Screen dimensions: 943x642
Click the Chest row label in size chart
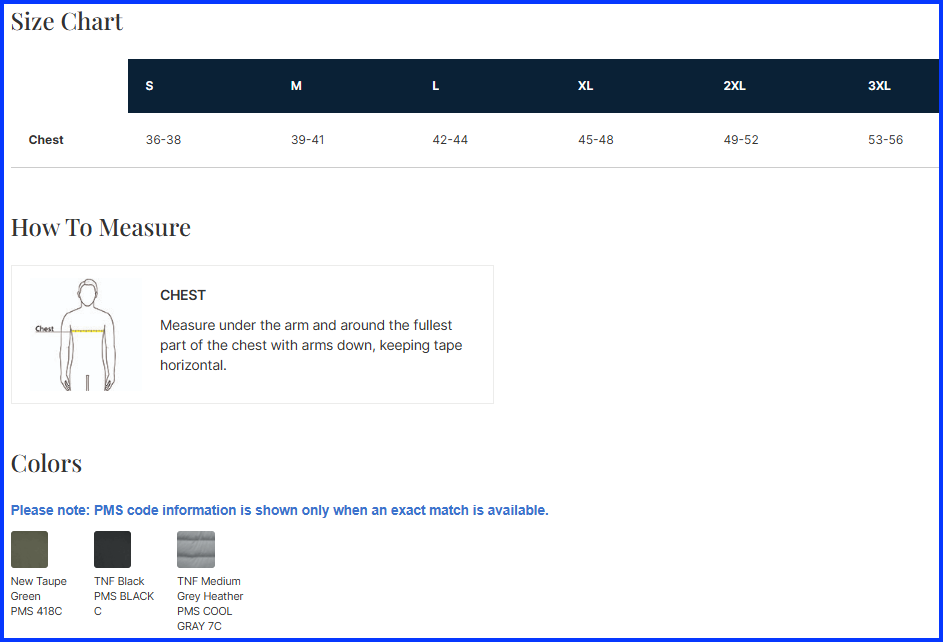coord(46,140)
